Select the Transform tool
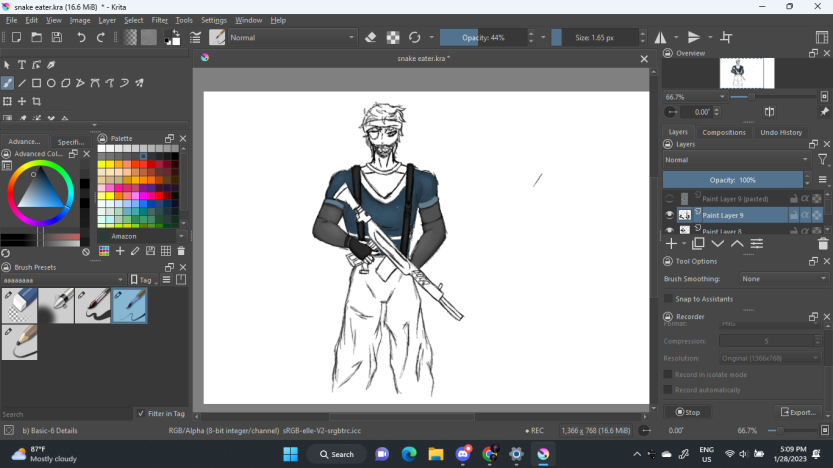The image size is (833, 468). pos(7,101)
